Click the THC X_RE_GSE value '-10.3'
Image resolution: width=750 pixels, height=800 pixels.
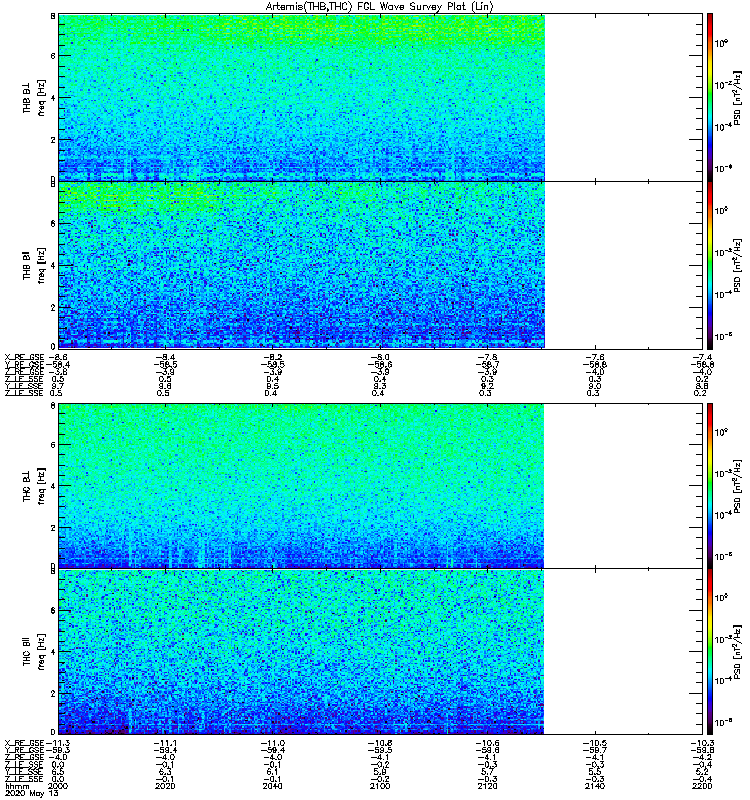pos(702,743)
